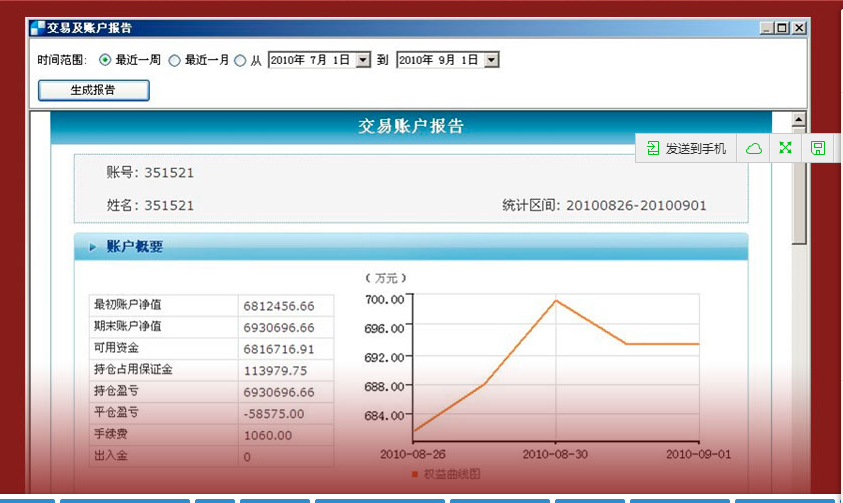Click the window icon in the title bar
843x503 pixels.
[x=36, y=28]
